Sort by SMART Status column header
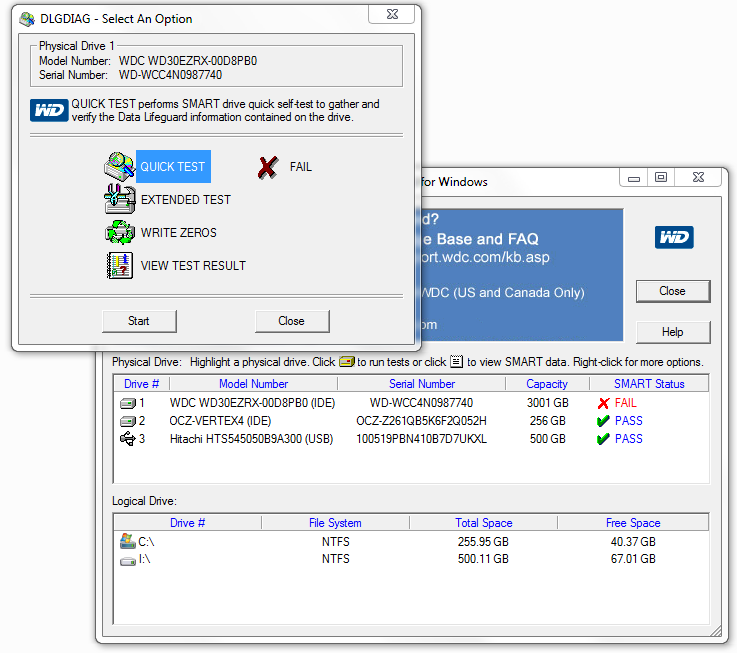 click(649, 384)
